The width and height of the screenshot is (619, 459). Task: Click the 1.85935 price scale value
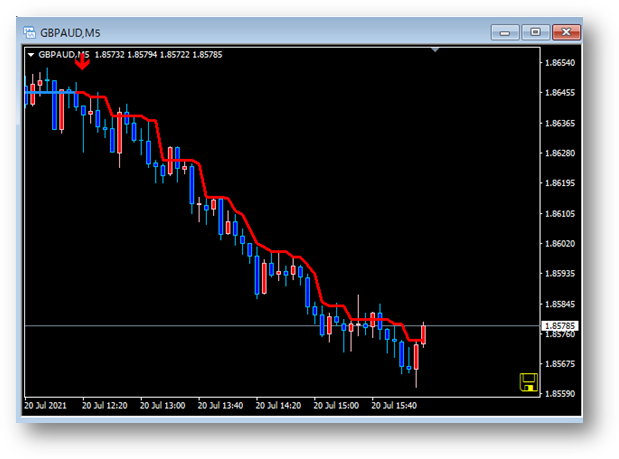(x=560, y=274)
